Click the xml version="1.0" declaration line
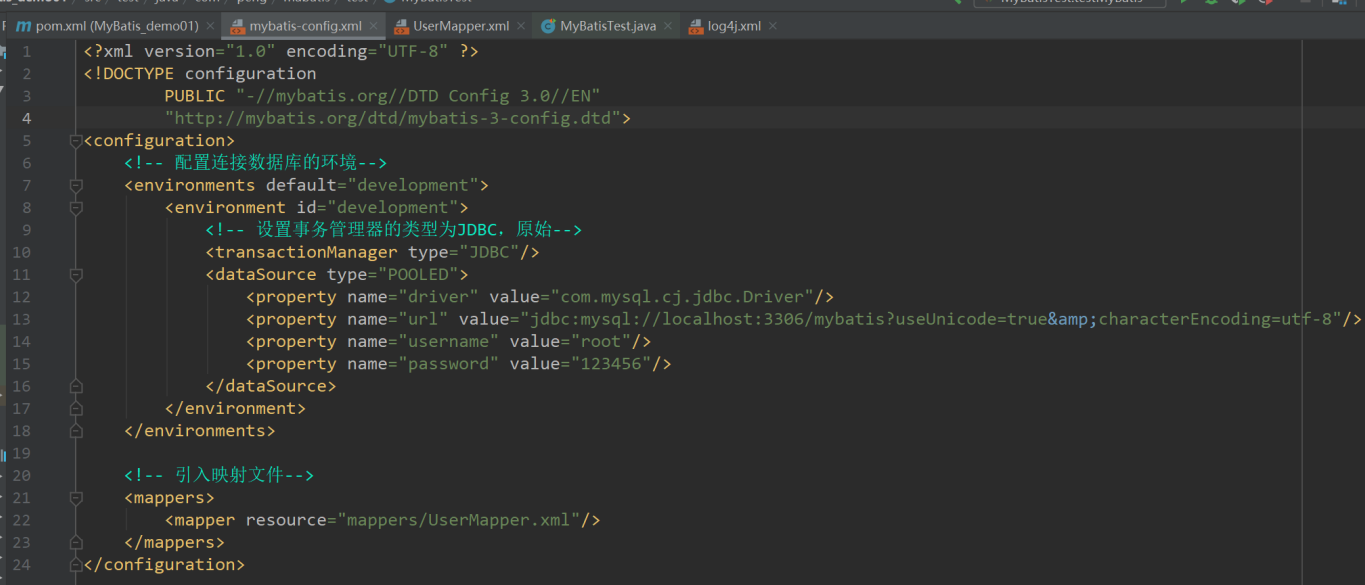1365x585 pixels. point(281,51)
